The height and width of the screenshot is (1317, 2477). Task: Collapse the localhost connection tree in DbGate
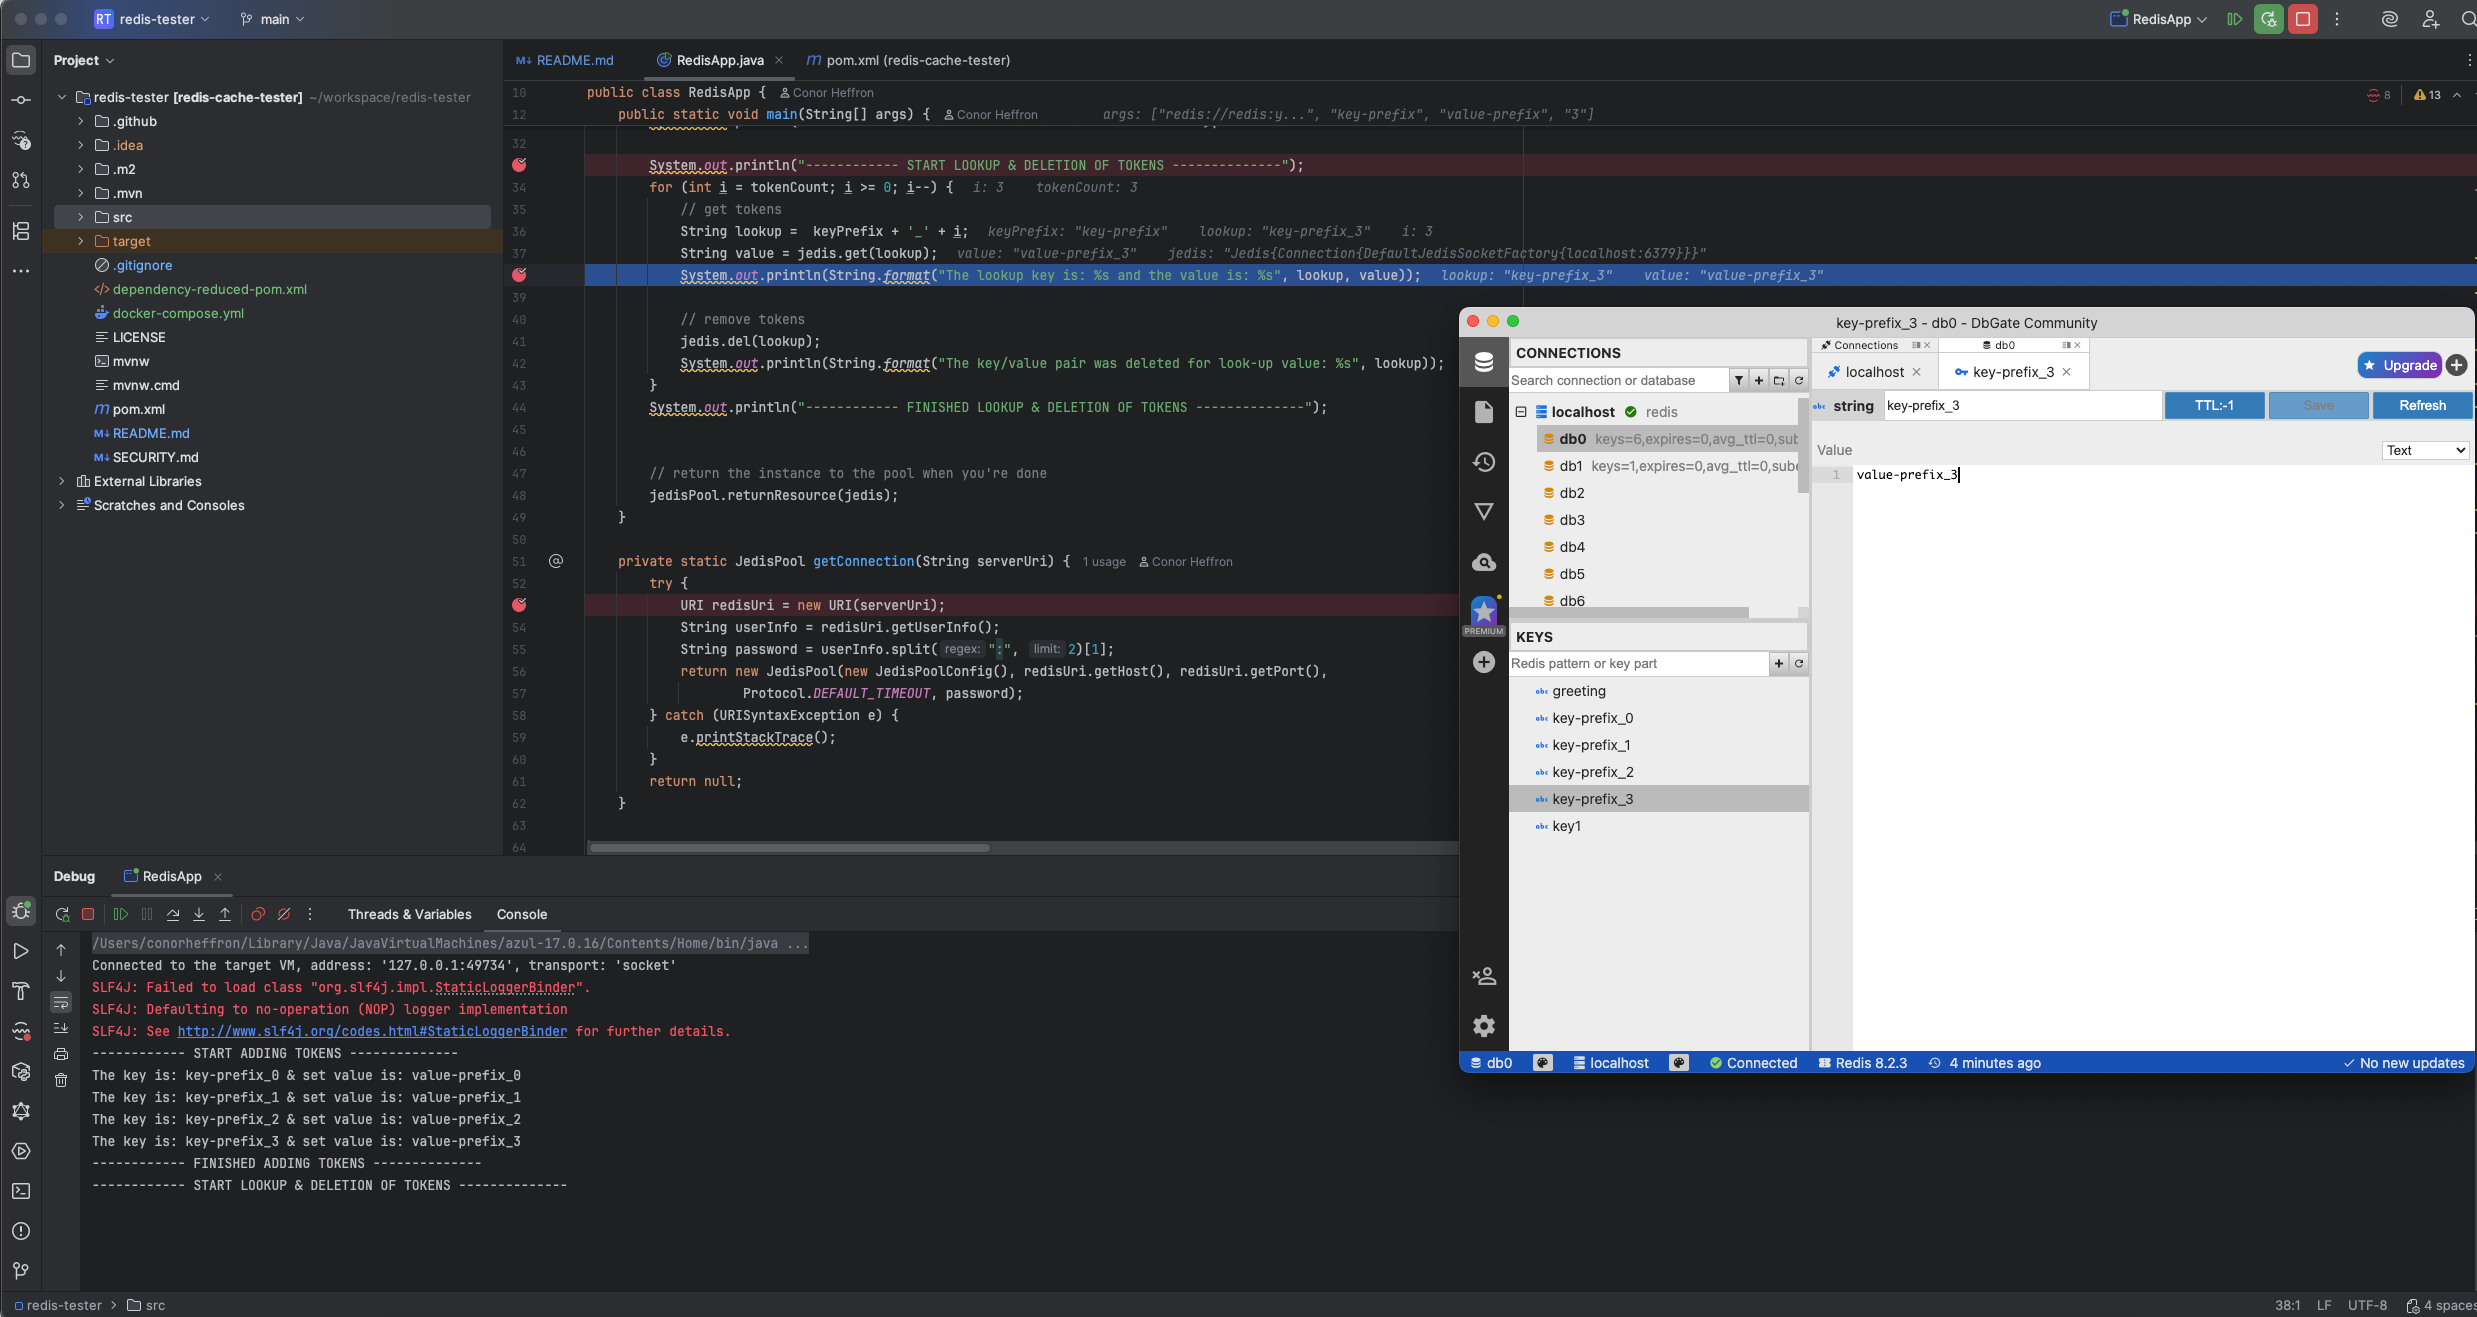point(1521,411)
